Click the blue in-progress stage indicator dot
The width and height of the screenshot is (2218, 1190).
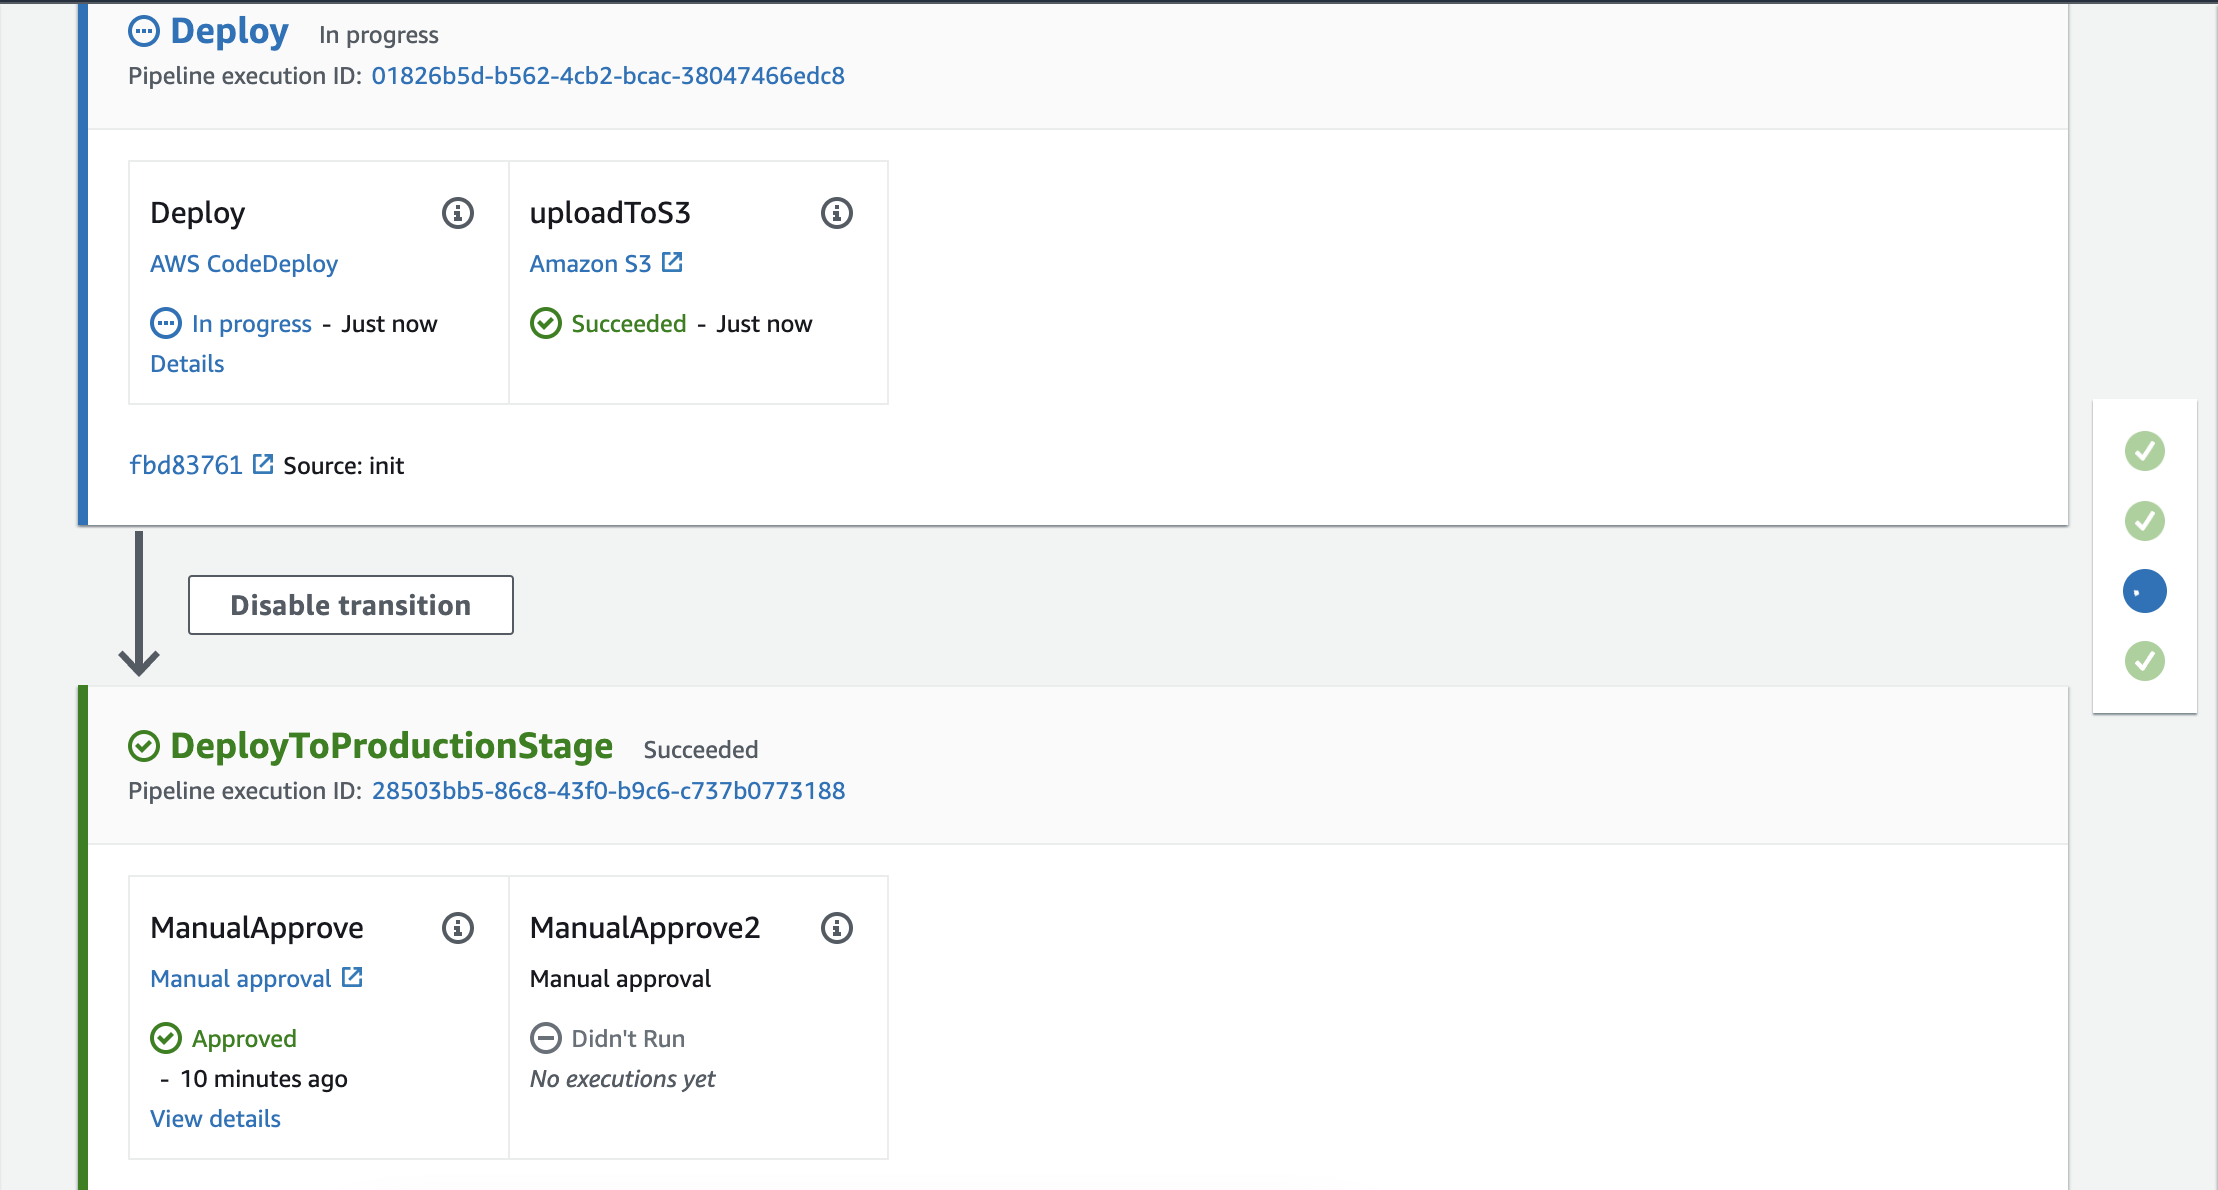2144,591
